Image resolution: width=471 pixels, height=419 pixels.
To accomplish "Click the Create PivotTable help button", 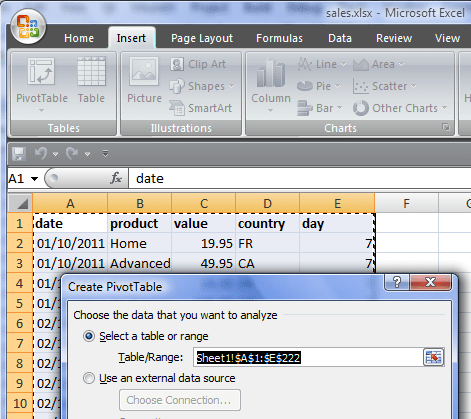I will (397, 282).
